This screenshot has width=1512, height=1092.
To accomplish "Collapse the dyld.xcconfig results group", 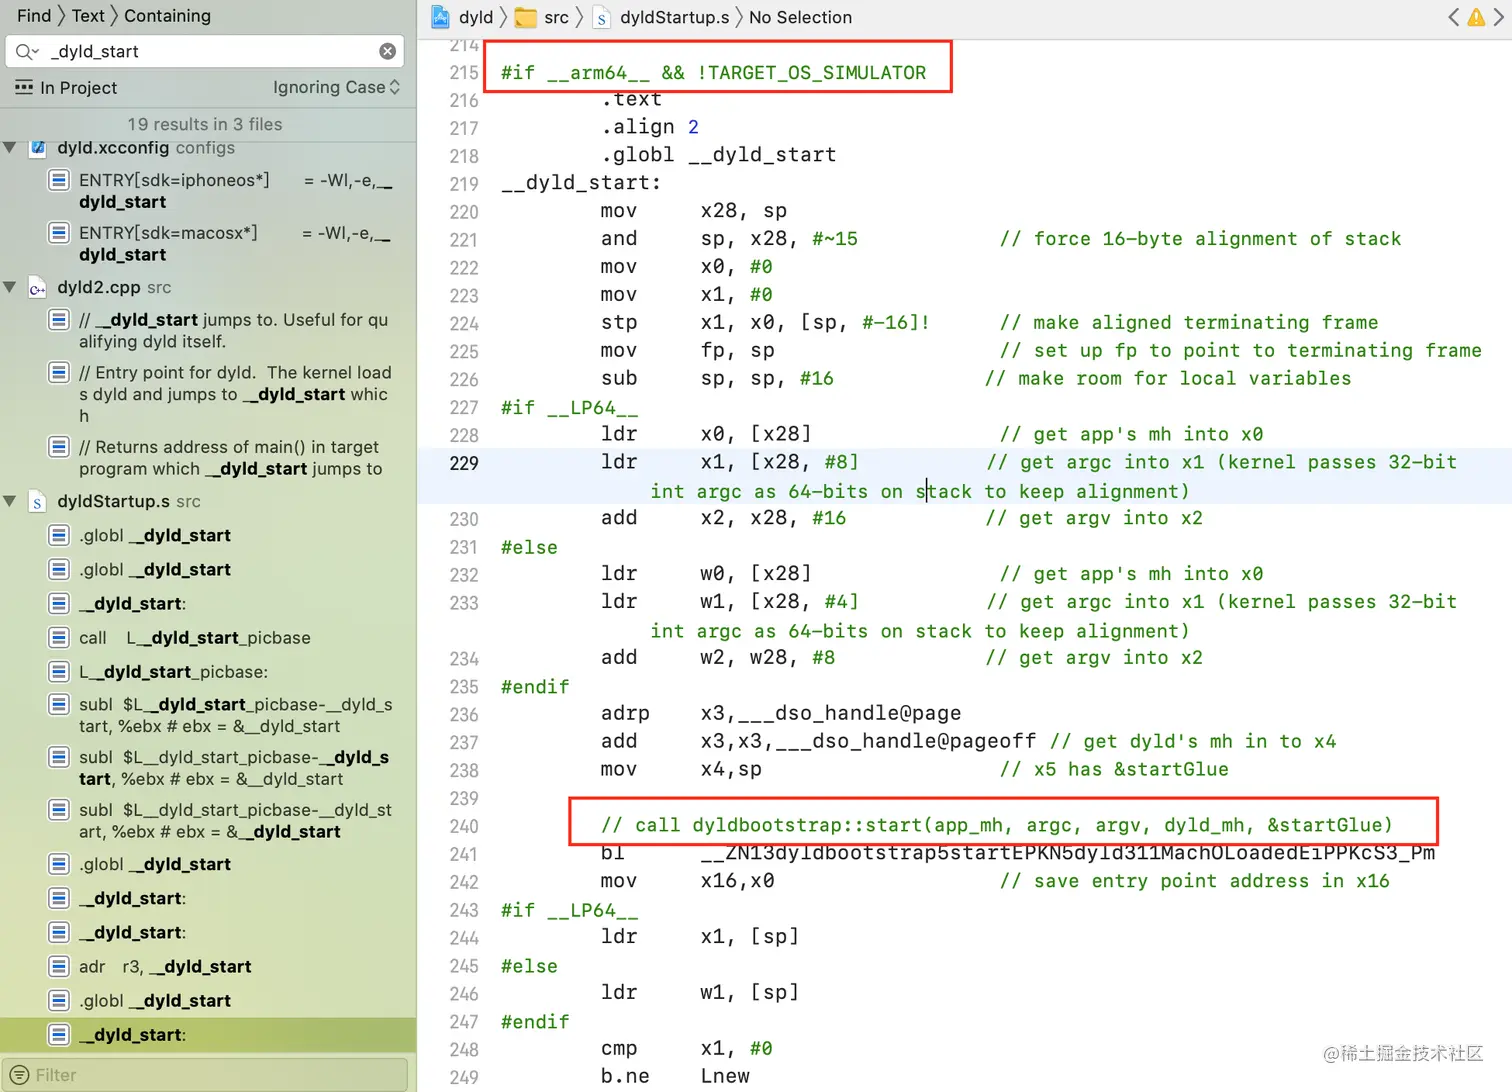I will point(10,148).
